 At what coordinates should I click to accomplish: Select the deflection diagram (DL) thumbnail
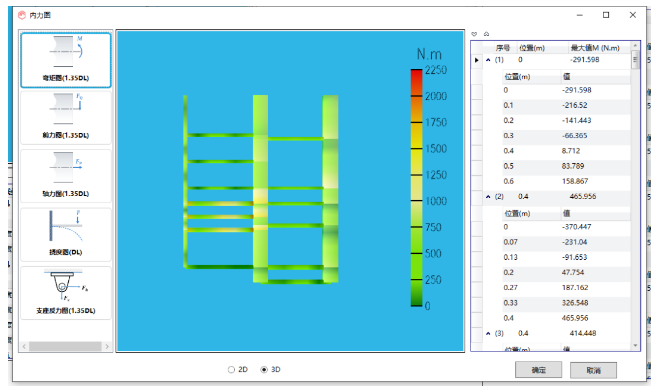pyautogui.click(x=66, y=234)
